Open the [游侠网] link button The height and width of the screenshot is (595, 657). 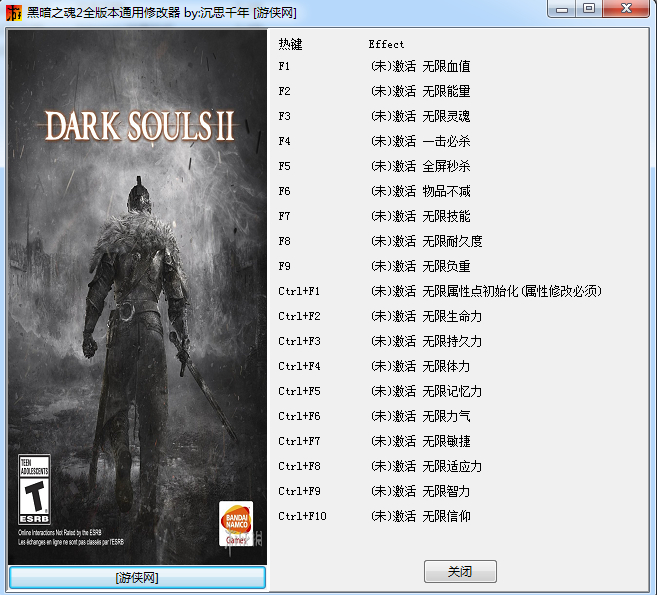click(137, 577)
